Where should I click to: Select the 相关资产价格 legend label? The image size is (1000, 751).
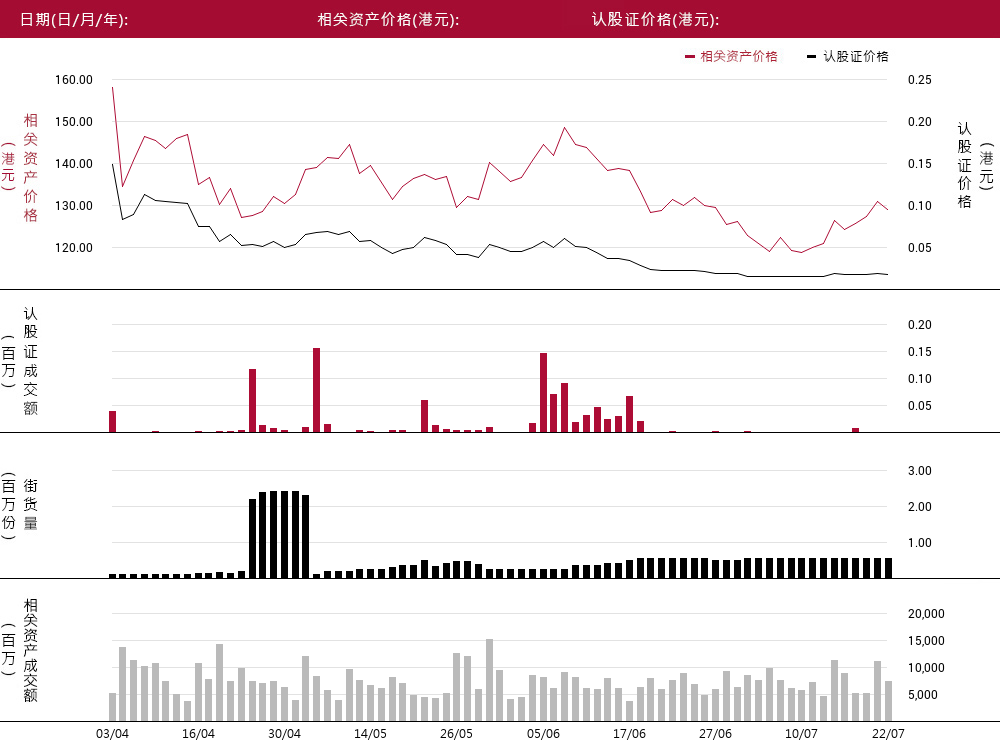tap(739, 56)
